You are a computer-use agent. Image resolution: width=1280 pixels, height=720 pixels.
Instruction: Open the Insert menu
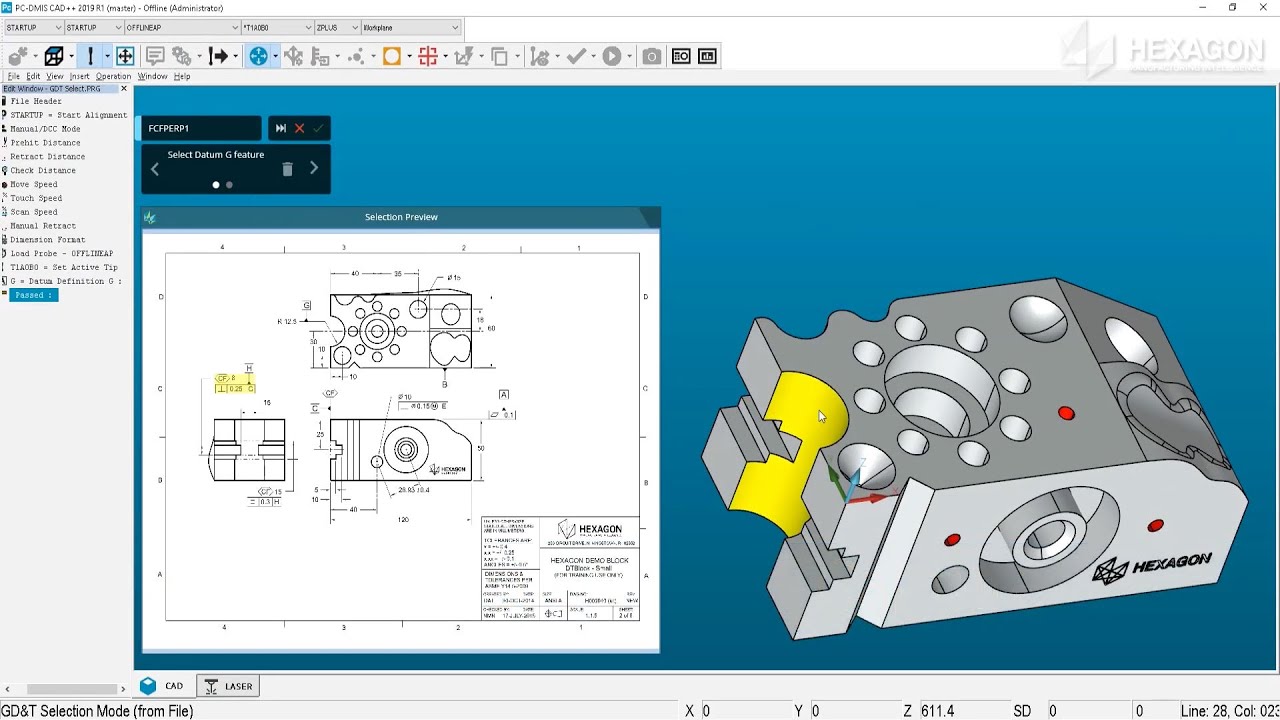(x=79, y=76)
